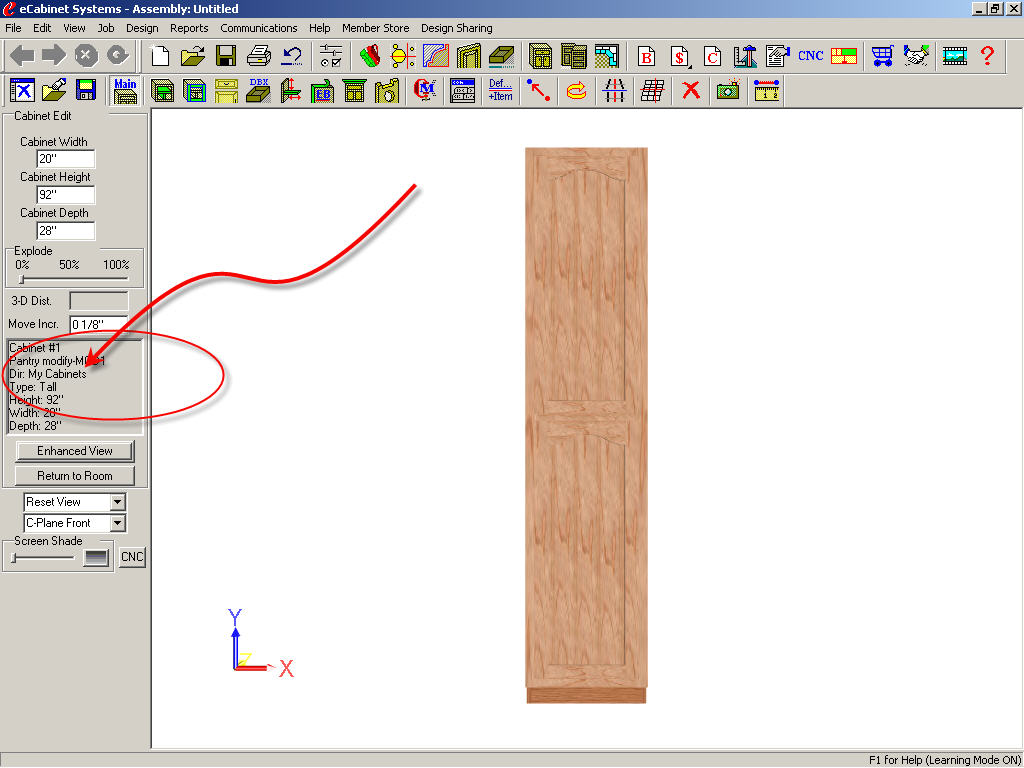Click the CM clamp icon
Image resolution: width=1024 pixels, height=768 pixels.
(425, 90)
